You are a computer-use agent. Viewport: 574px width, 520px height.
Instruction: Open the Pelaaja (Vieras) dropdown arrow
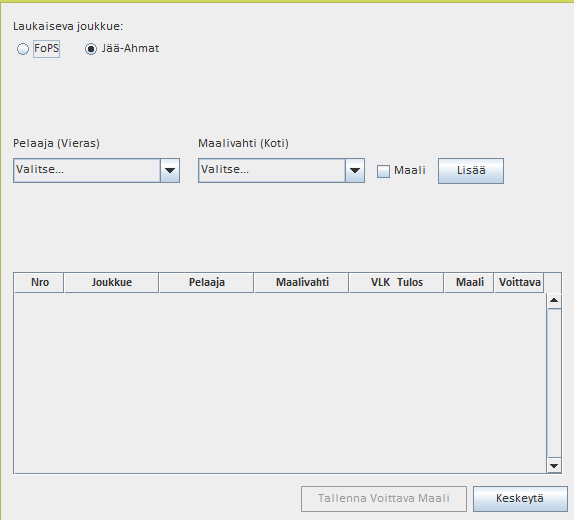170,170
